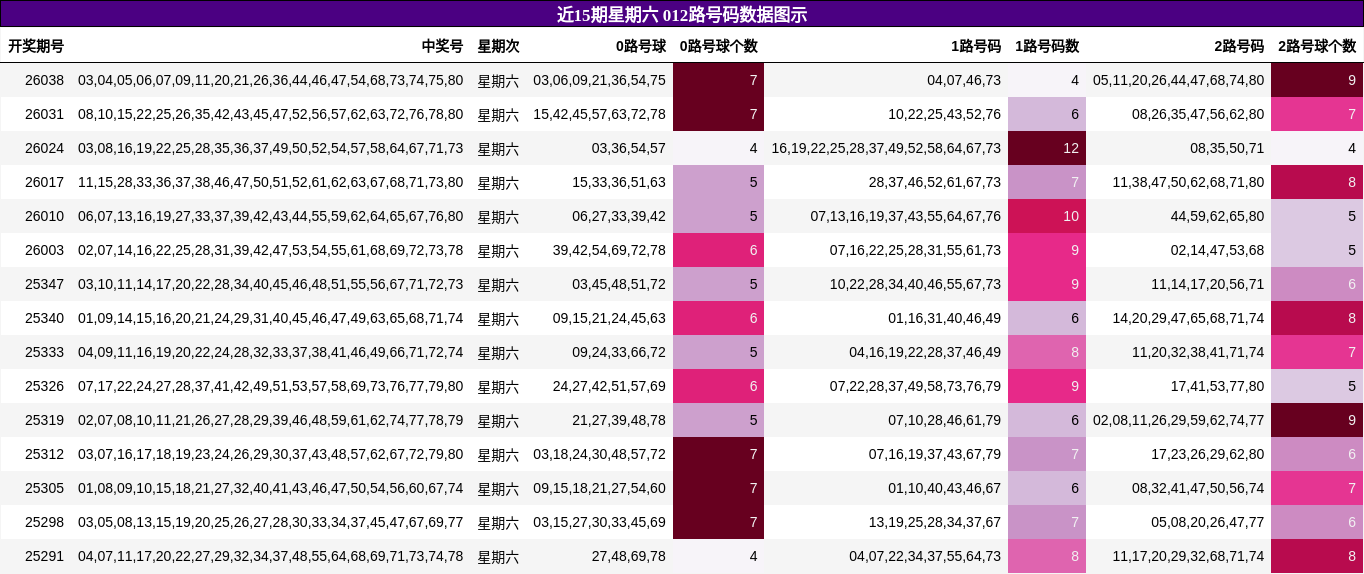Click the table title 近15期星期六 012路号码数据图示
The image size is (1364, 574).
coord(682,14)
